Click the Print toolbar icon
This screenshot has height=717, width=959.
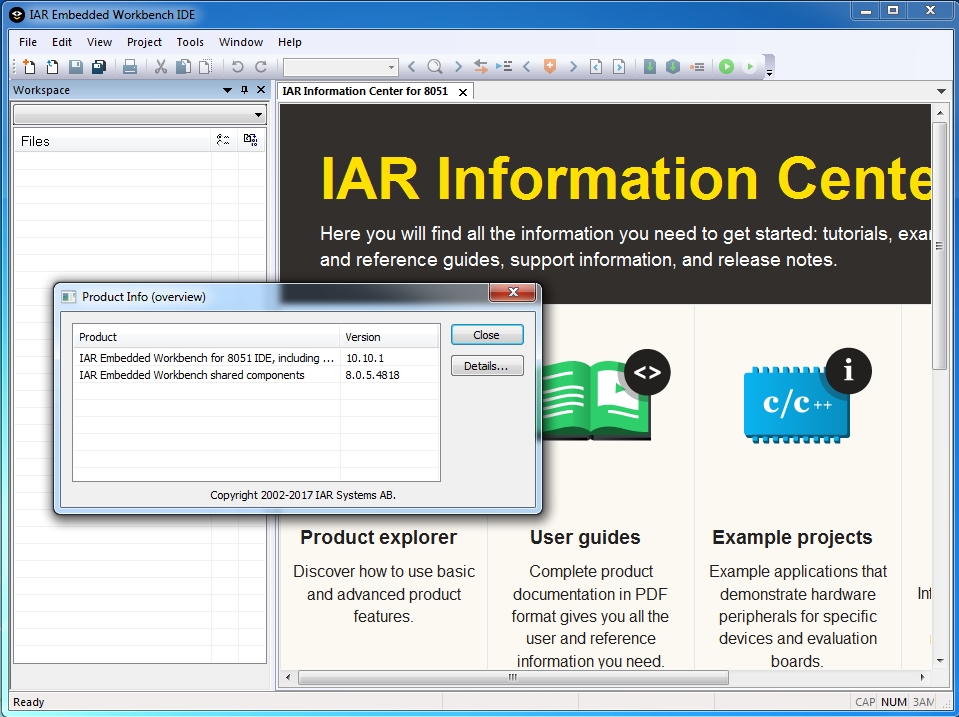[130, 67]
